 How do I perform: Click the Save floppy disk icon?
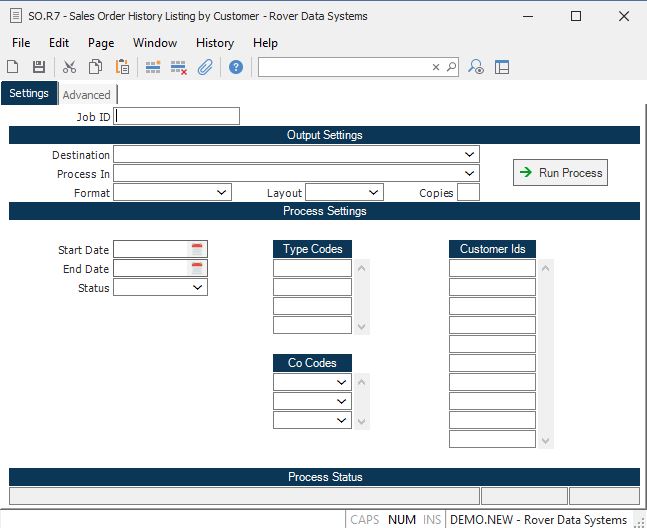(x=39, y=67)
